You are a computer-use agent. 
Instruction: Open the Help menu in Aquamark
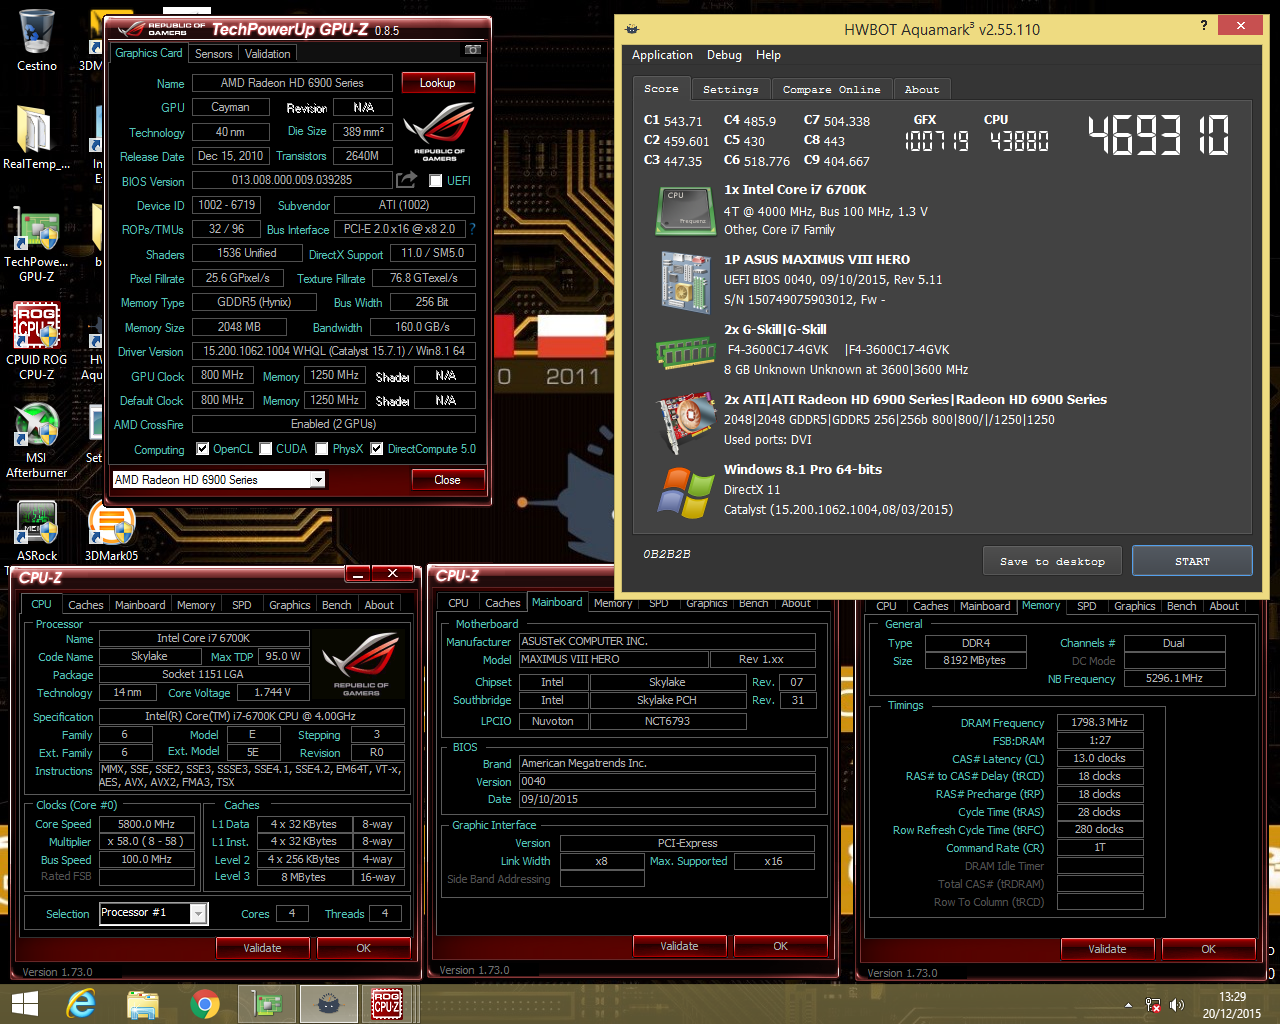click(x=768, y=55)
